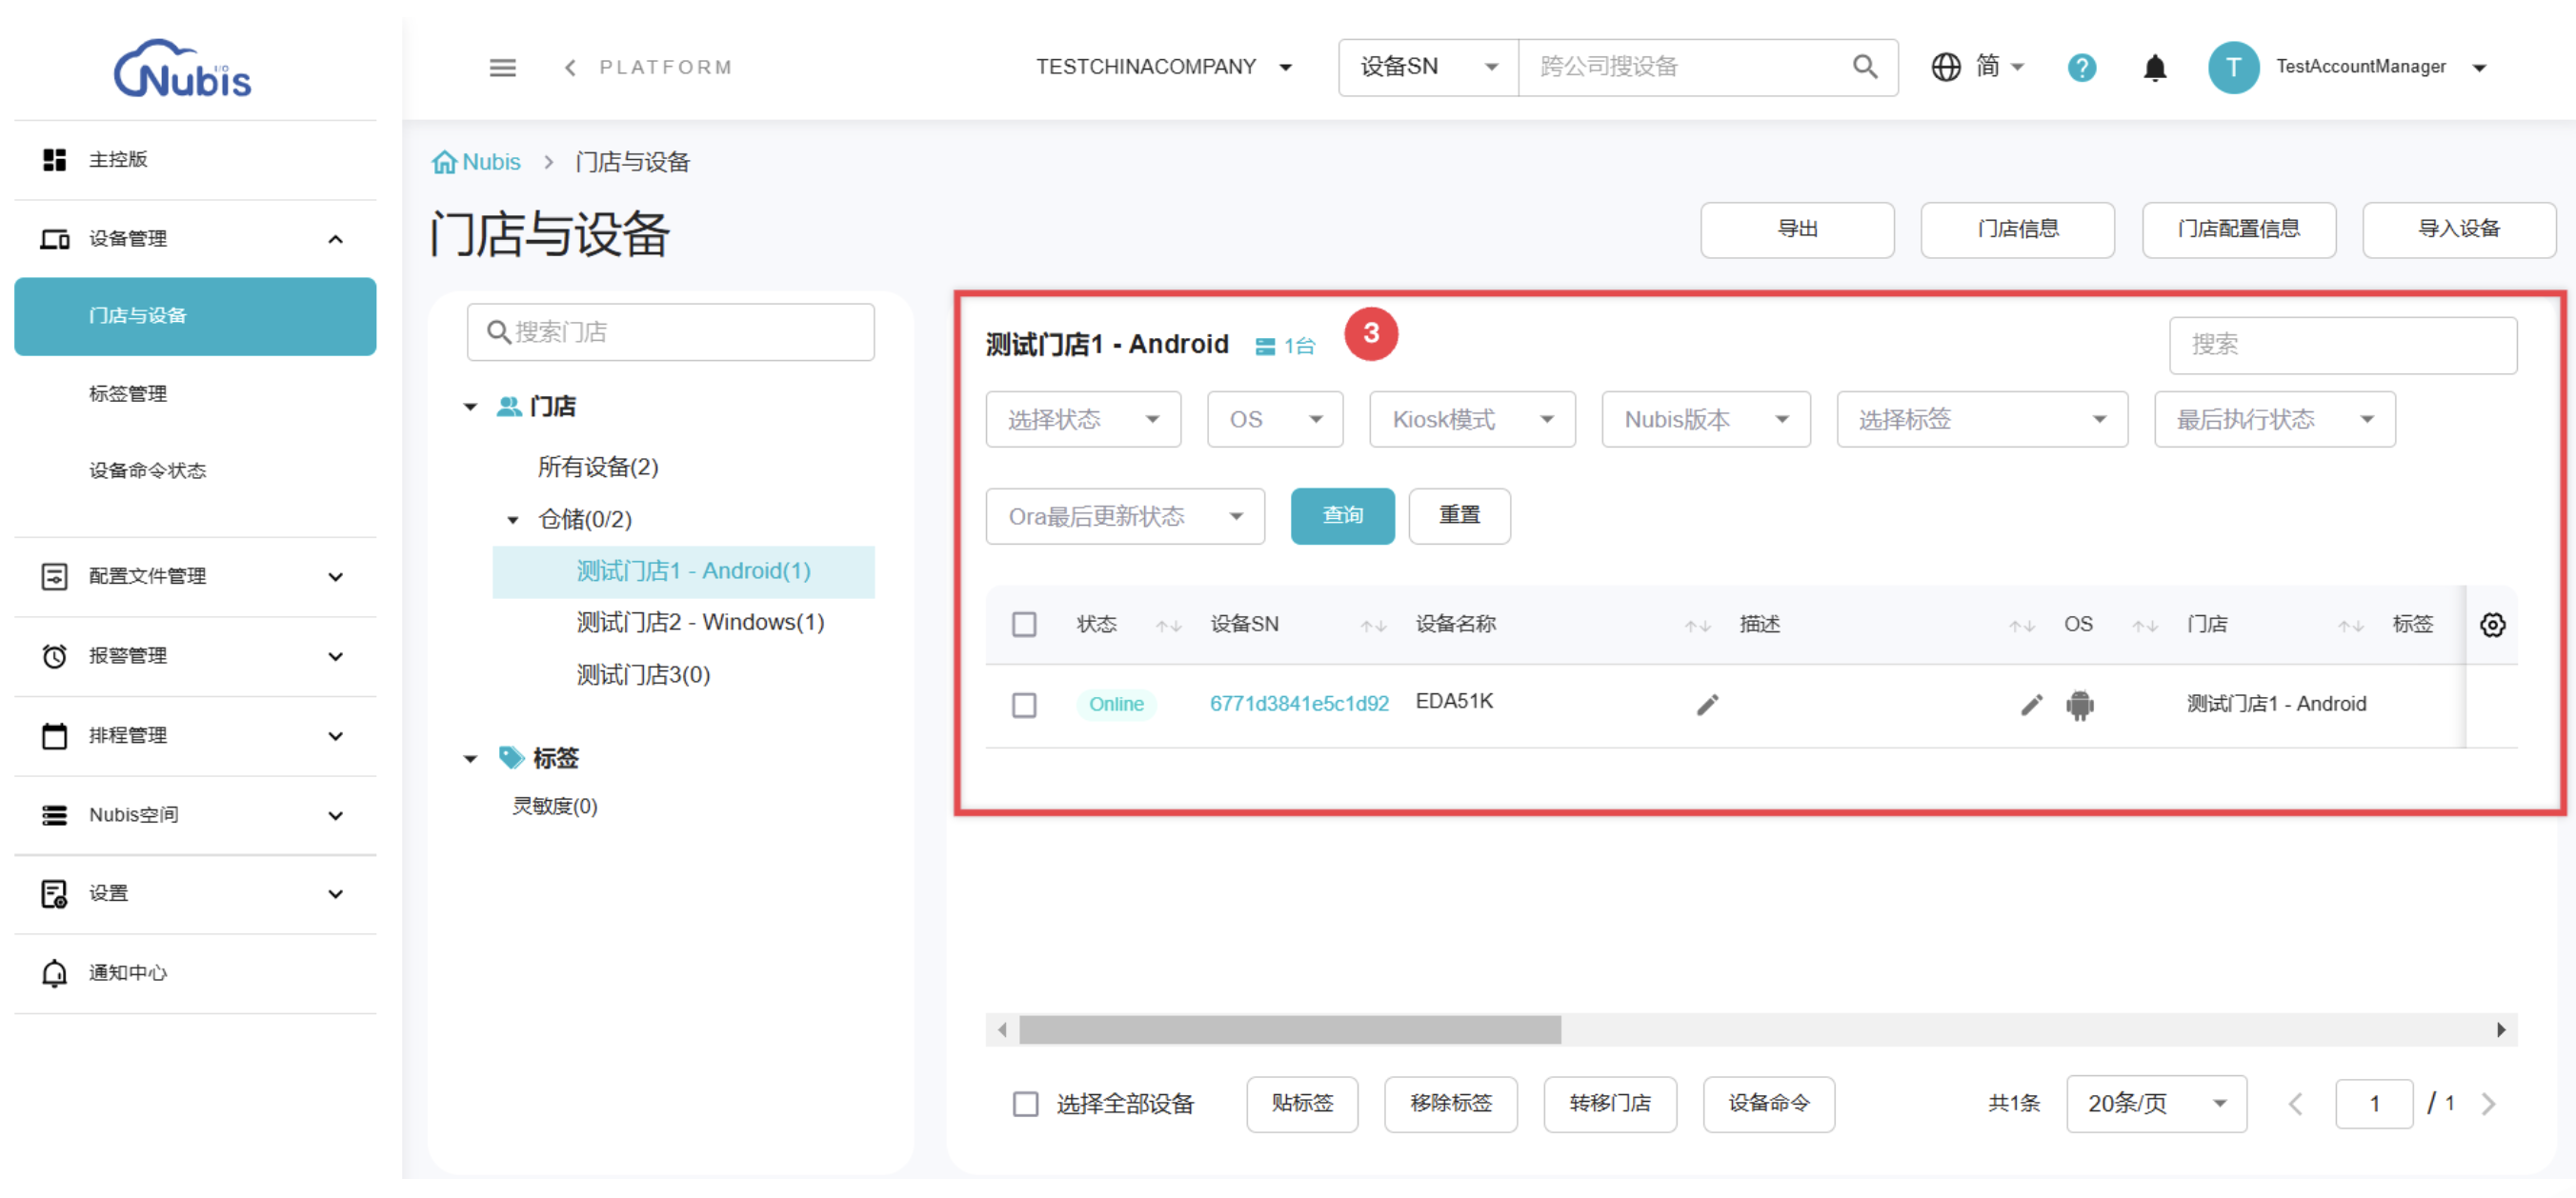
Task: Open the 20条/页 page size dropdown
Action: (x=2155, y=1104)
